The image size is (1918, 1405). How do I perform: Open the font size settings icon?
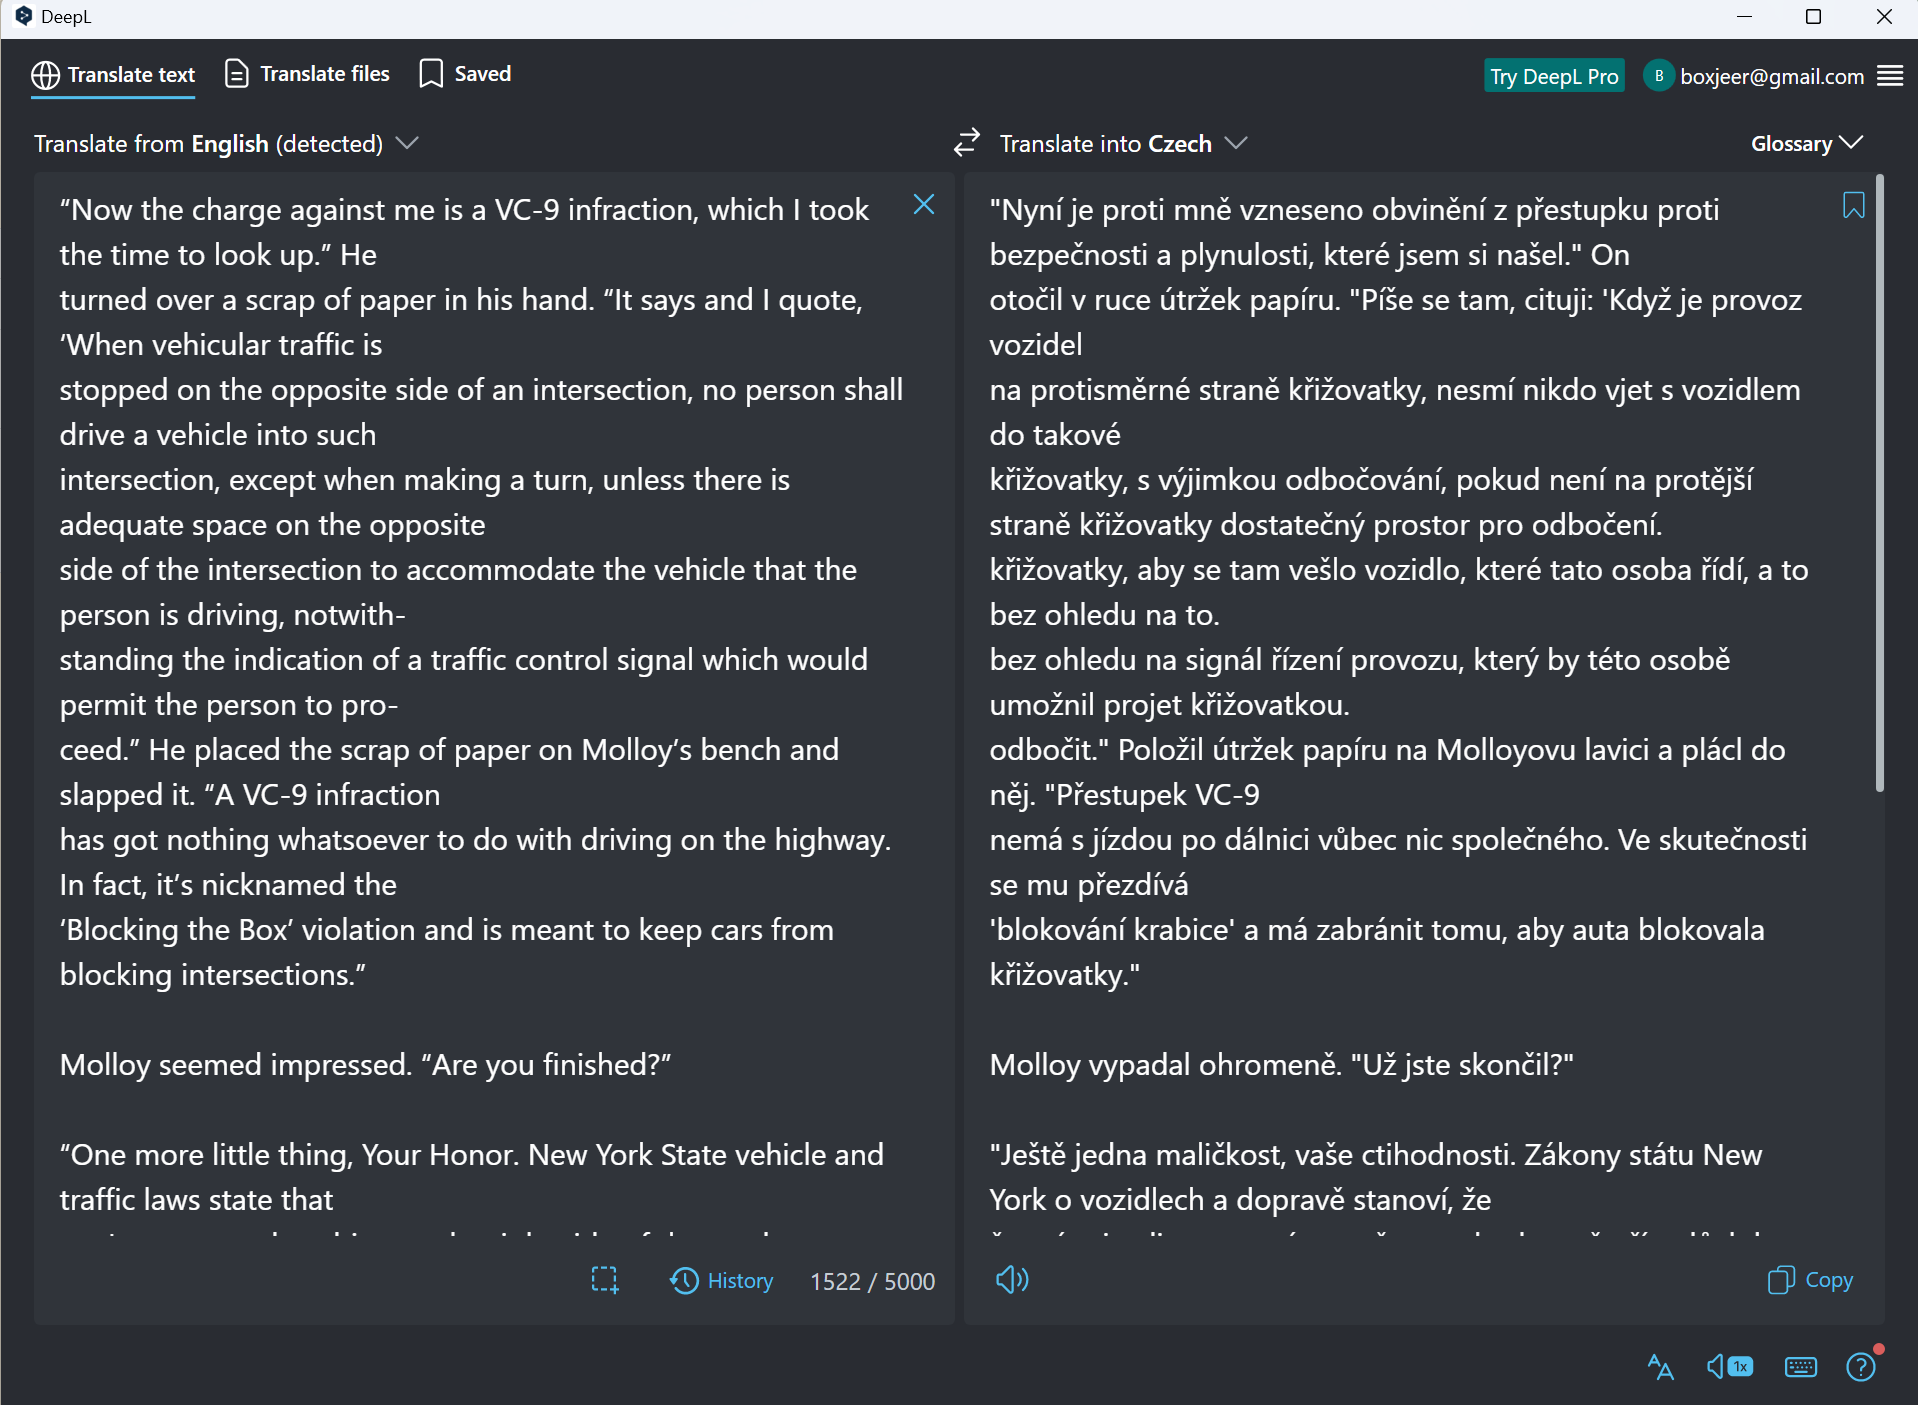pyautogui.click(x=1660, y=1366)
